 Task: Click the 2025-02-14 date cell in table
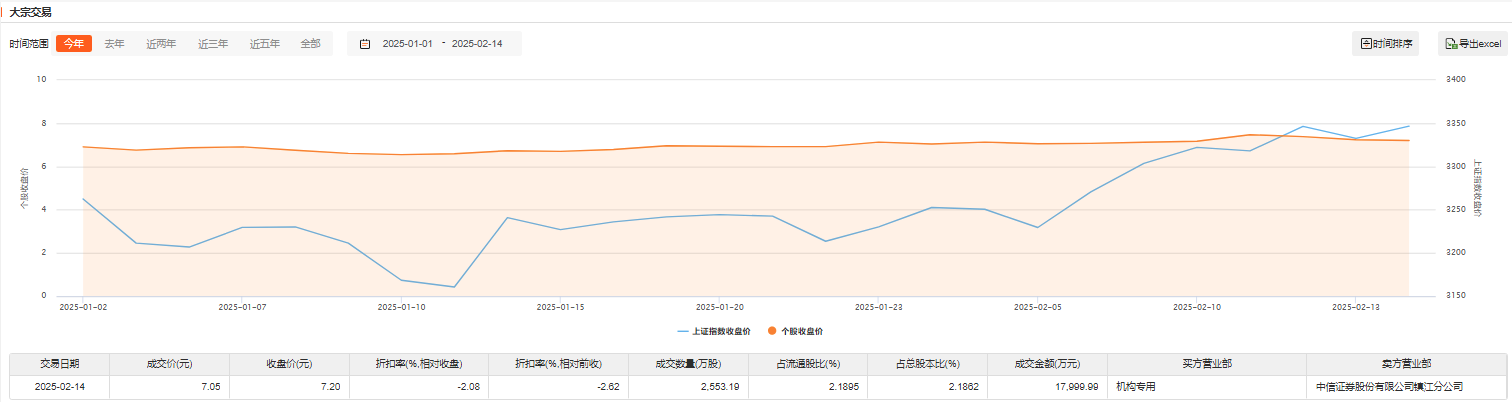tap(59, 386)
